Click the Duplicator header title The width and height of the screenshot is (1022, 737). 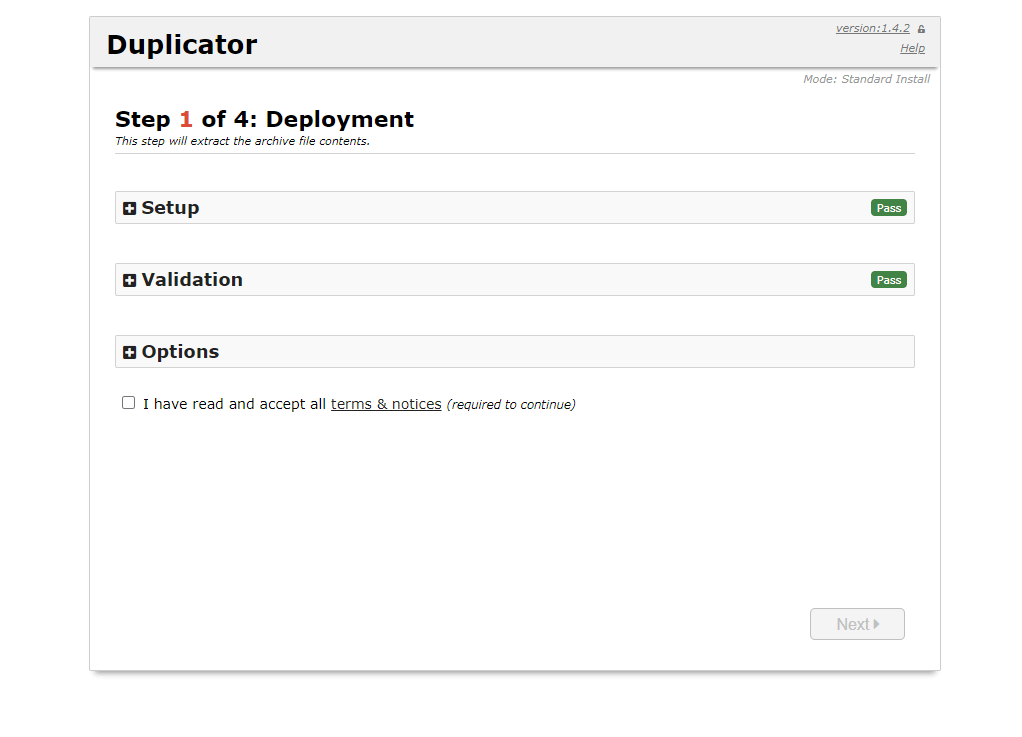pos(182,45)
